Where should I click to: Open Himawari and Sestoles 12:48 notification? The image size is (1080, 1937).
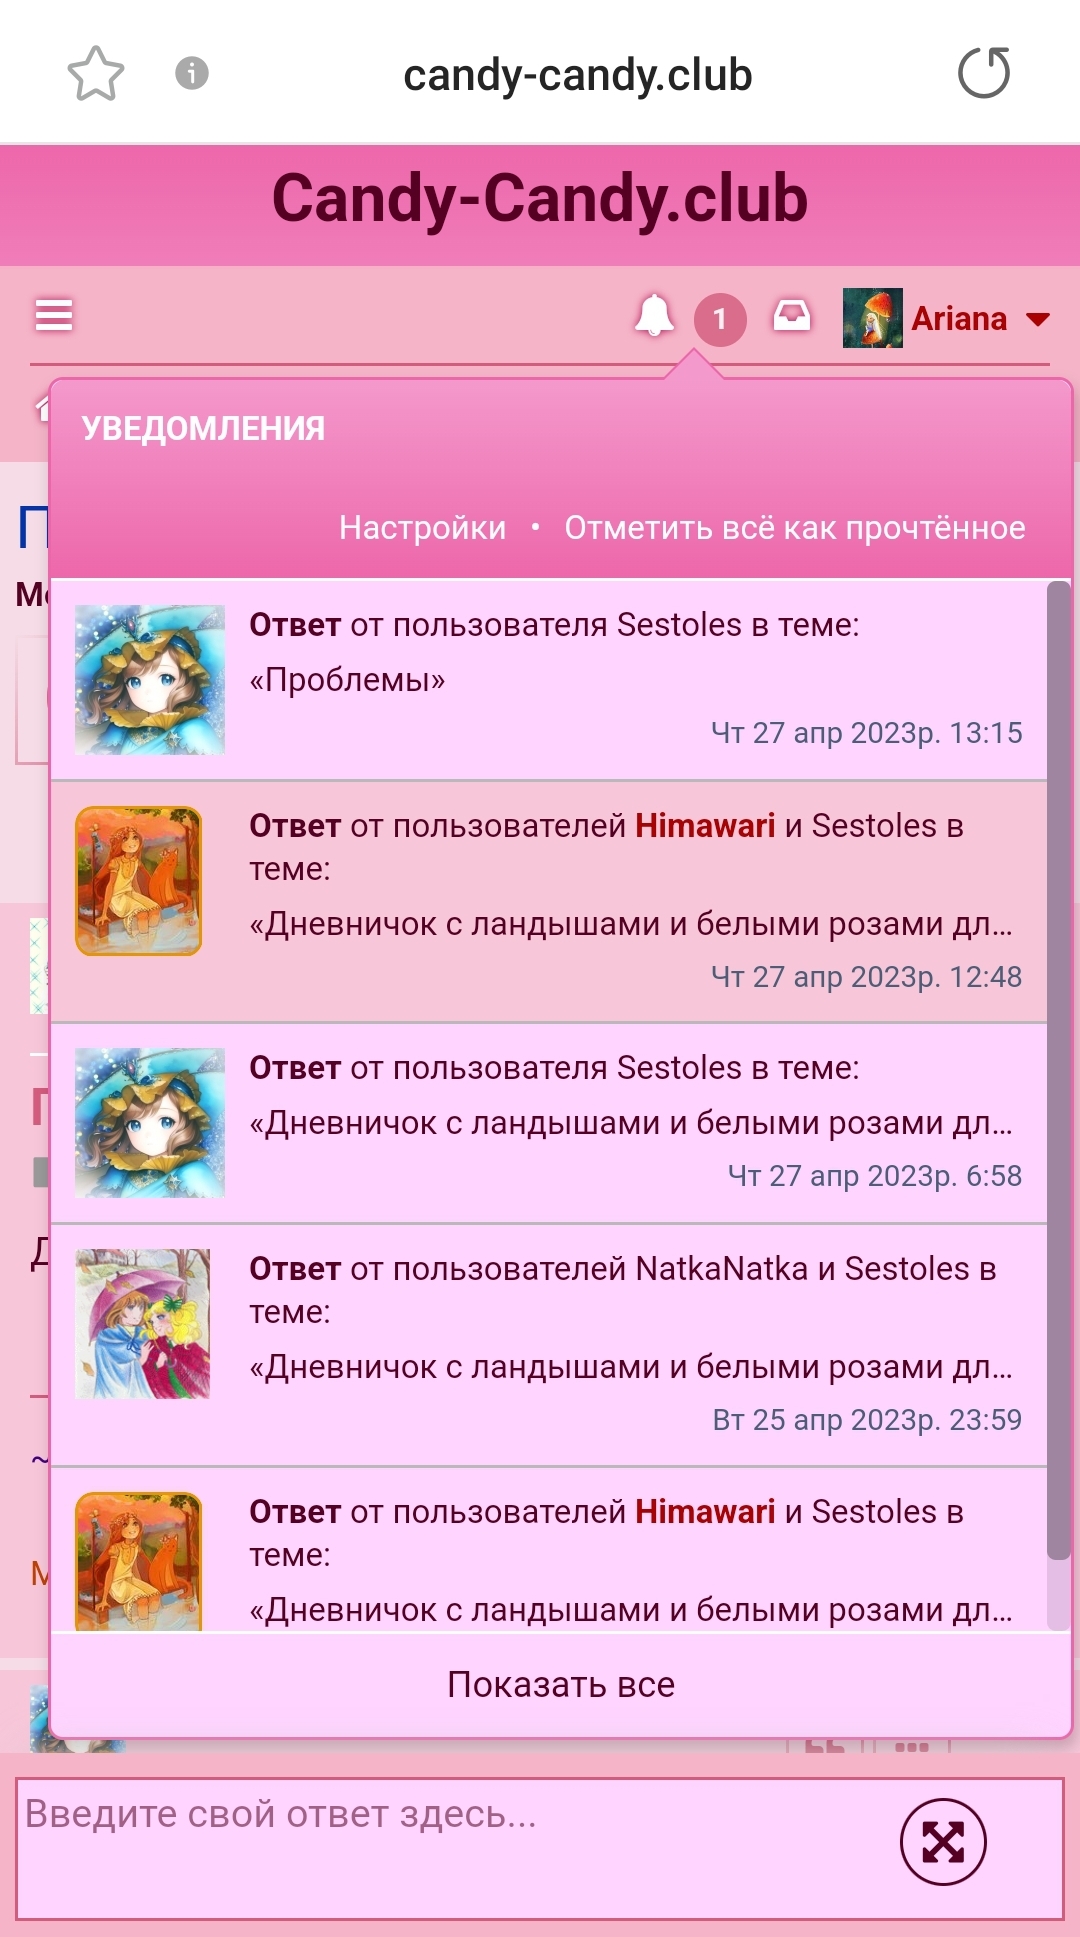549,902
